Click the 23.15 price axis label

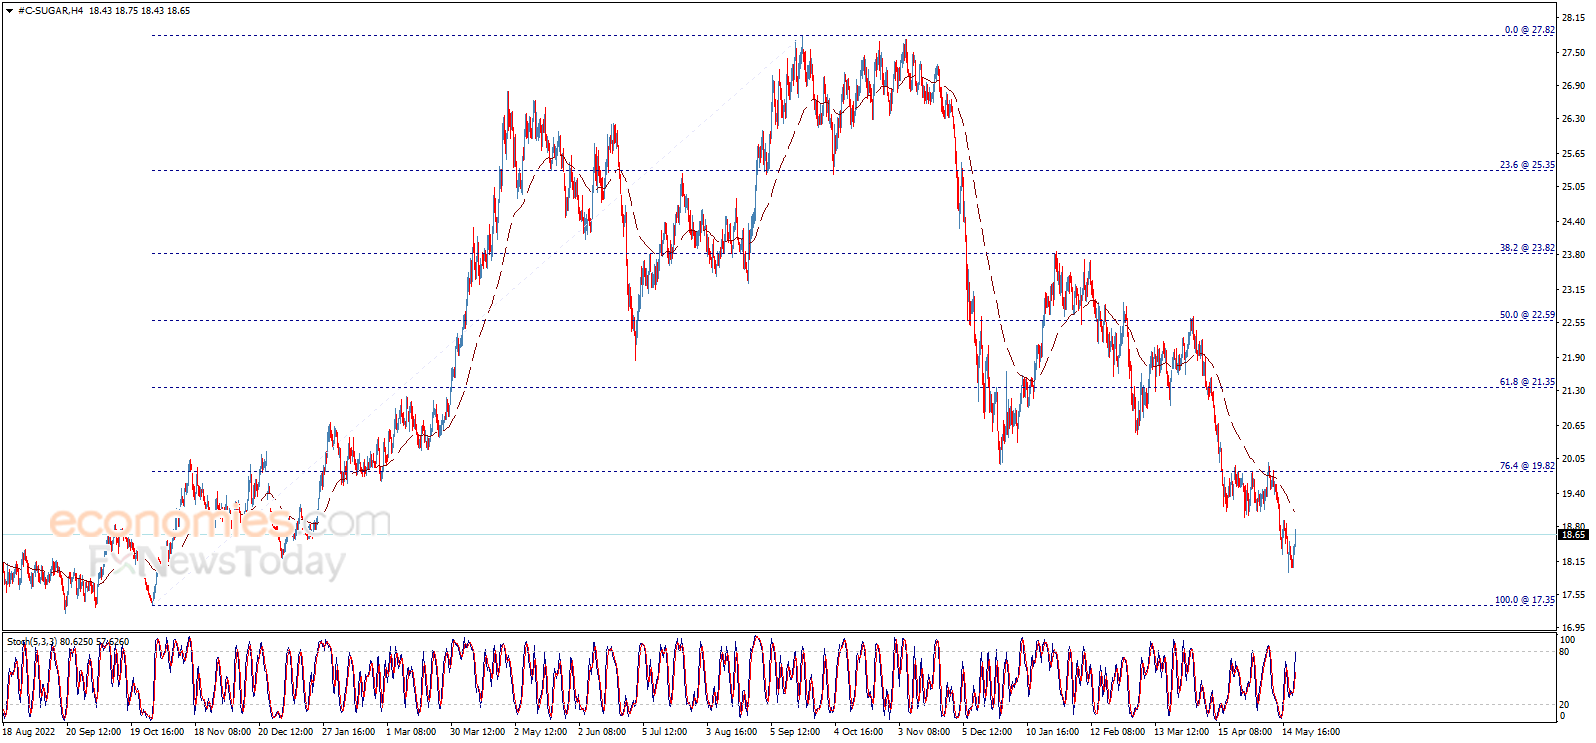pyautogui.click(x=1573, y=289)
